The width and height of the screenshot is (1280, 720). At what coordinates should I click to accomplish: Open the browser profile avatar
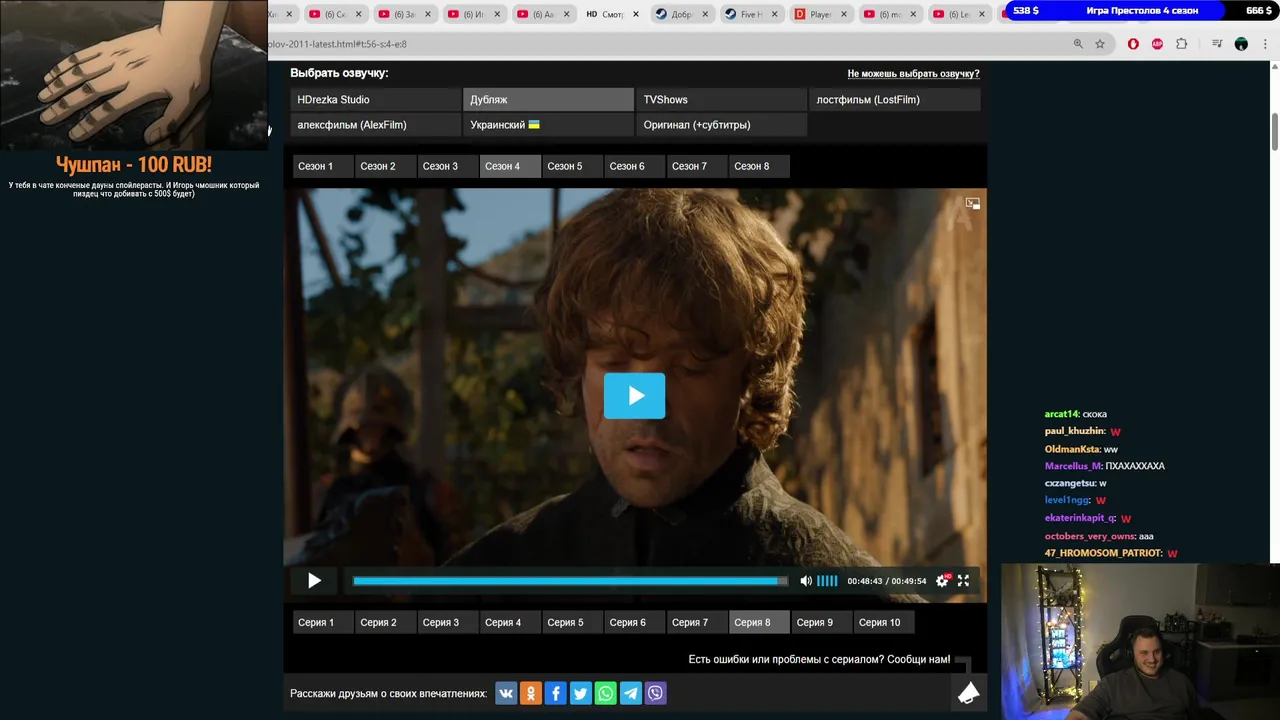pyautogui.click(x=1241, y=44)
